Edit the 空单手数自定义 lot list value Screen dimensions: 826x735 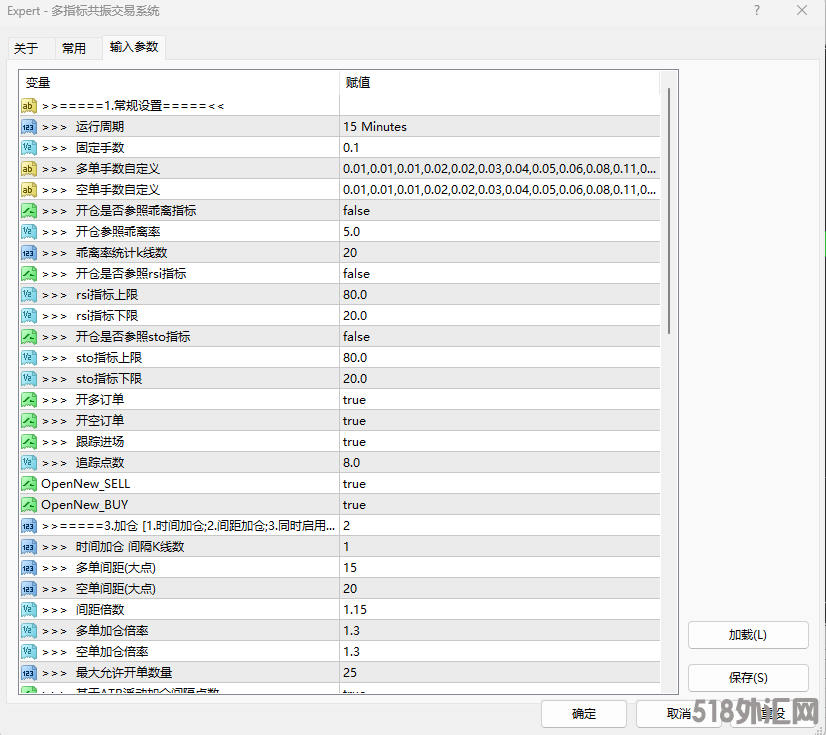tap(499, 190)
